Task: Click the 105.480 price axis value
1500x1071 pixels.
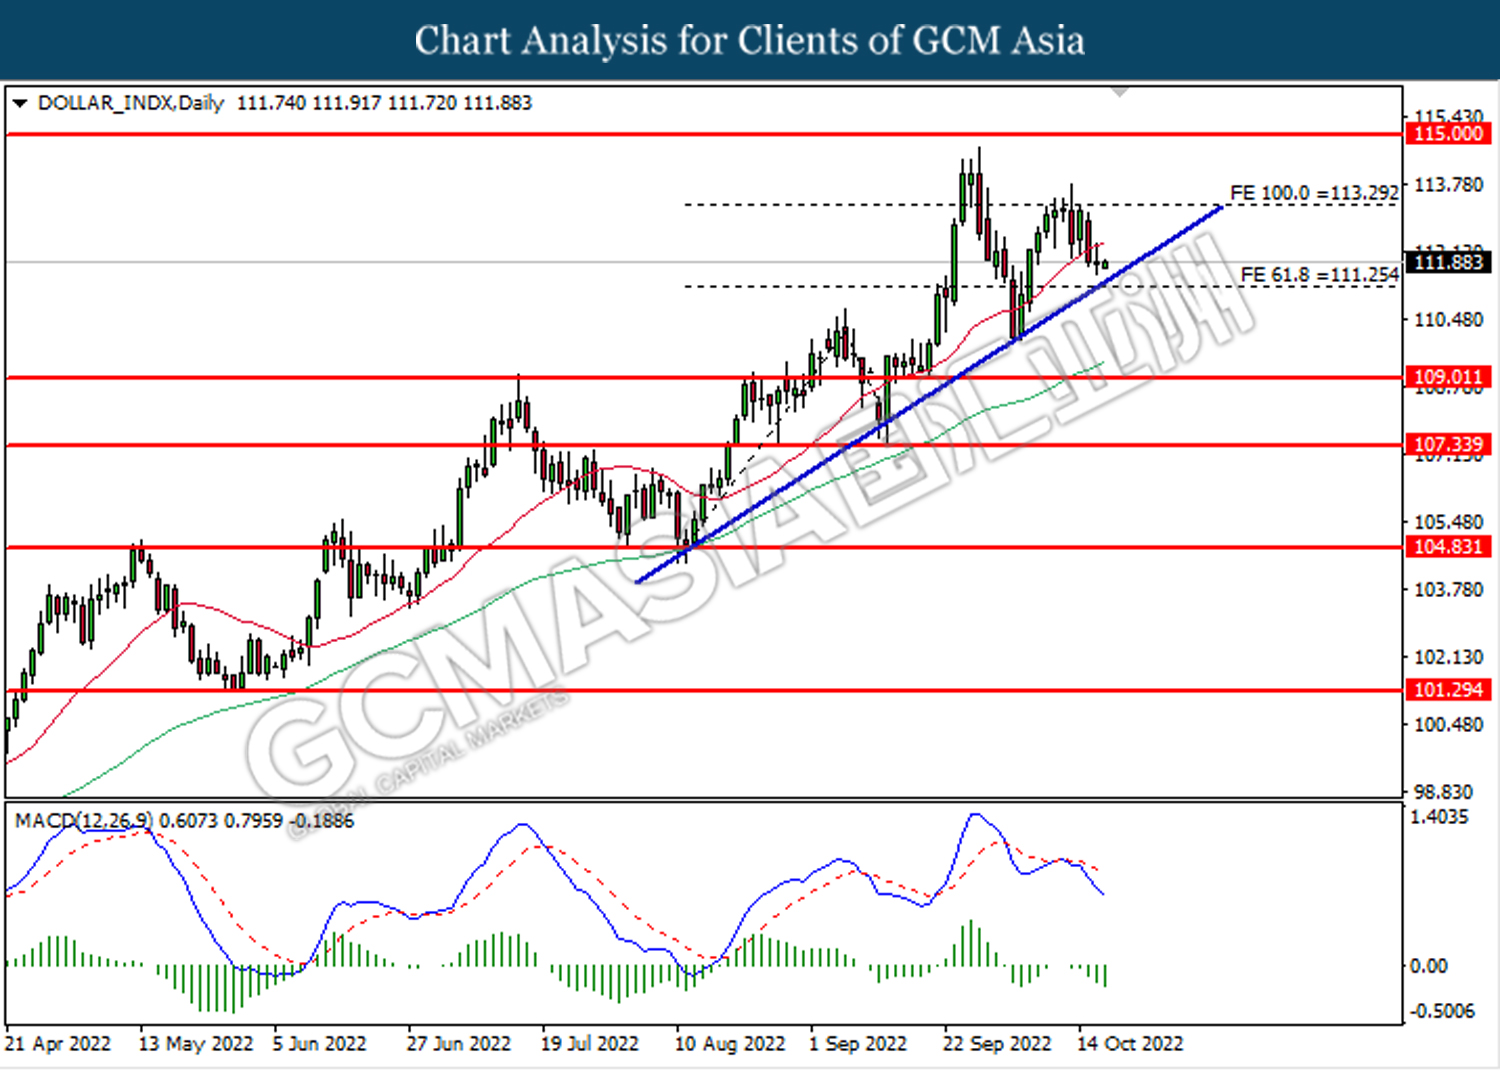Action: [x=1448, y=522]
